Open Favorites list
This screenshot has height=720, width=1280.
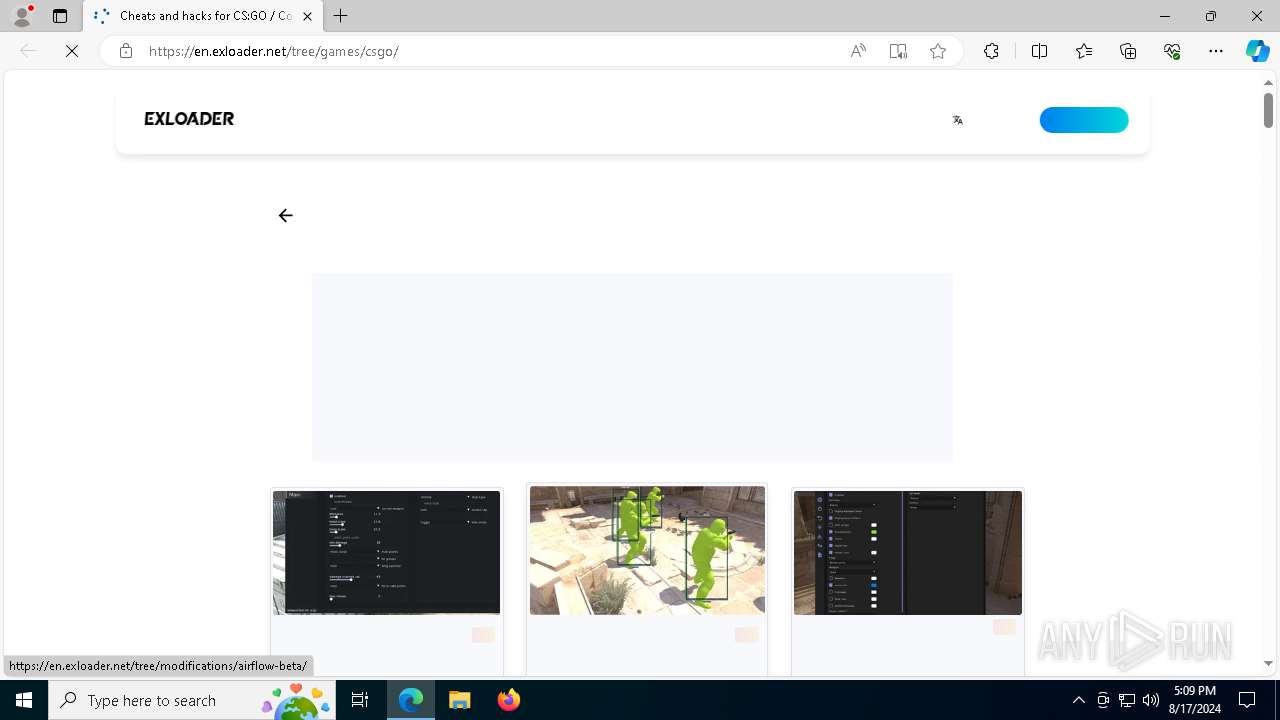coord(1084,51)
